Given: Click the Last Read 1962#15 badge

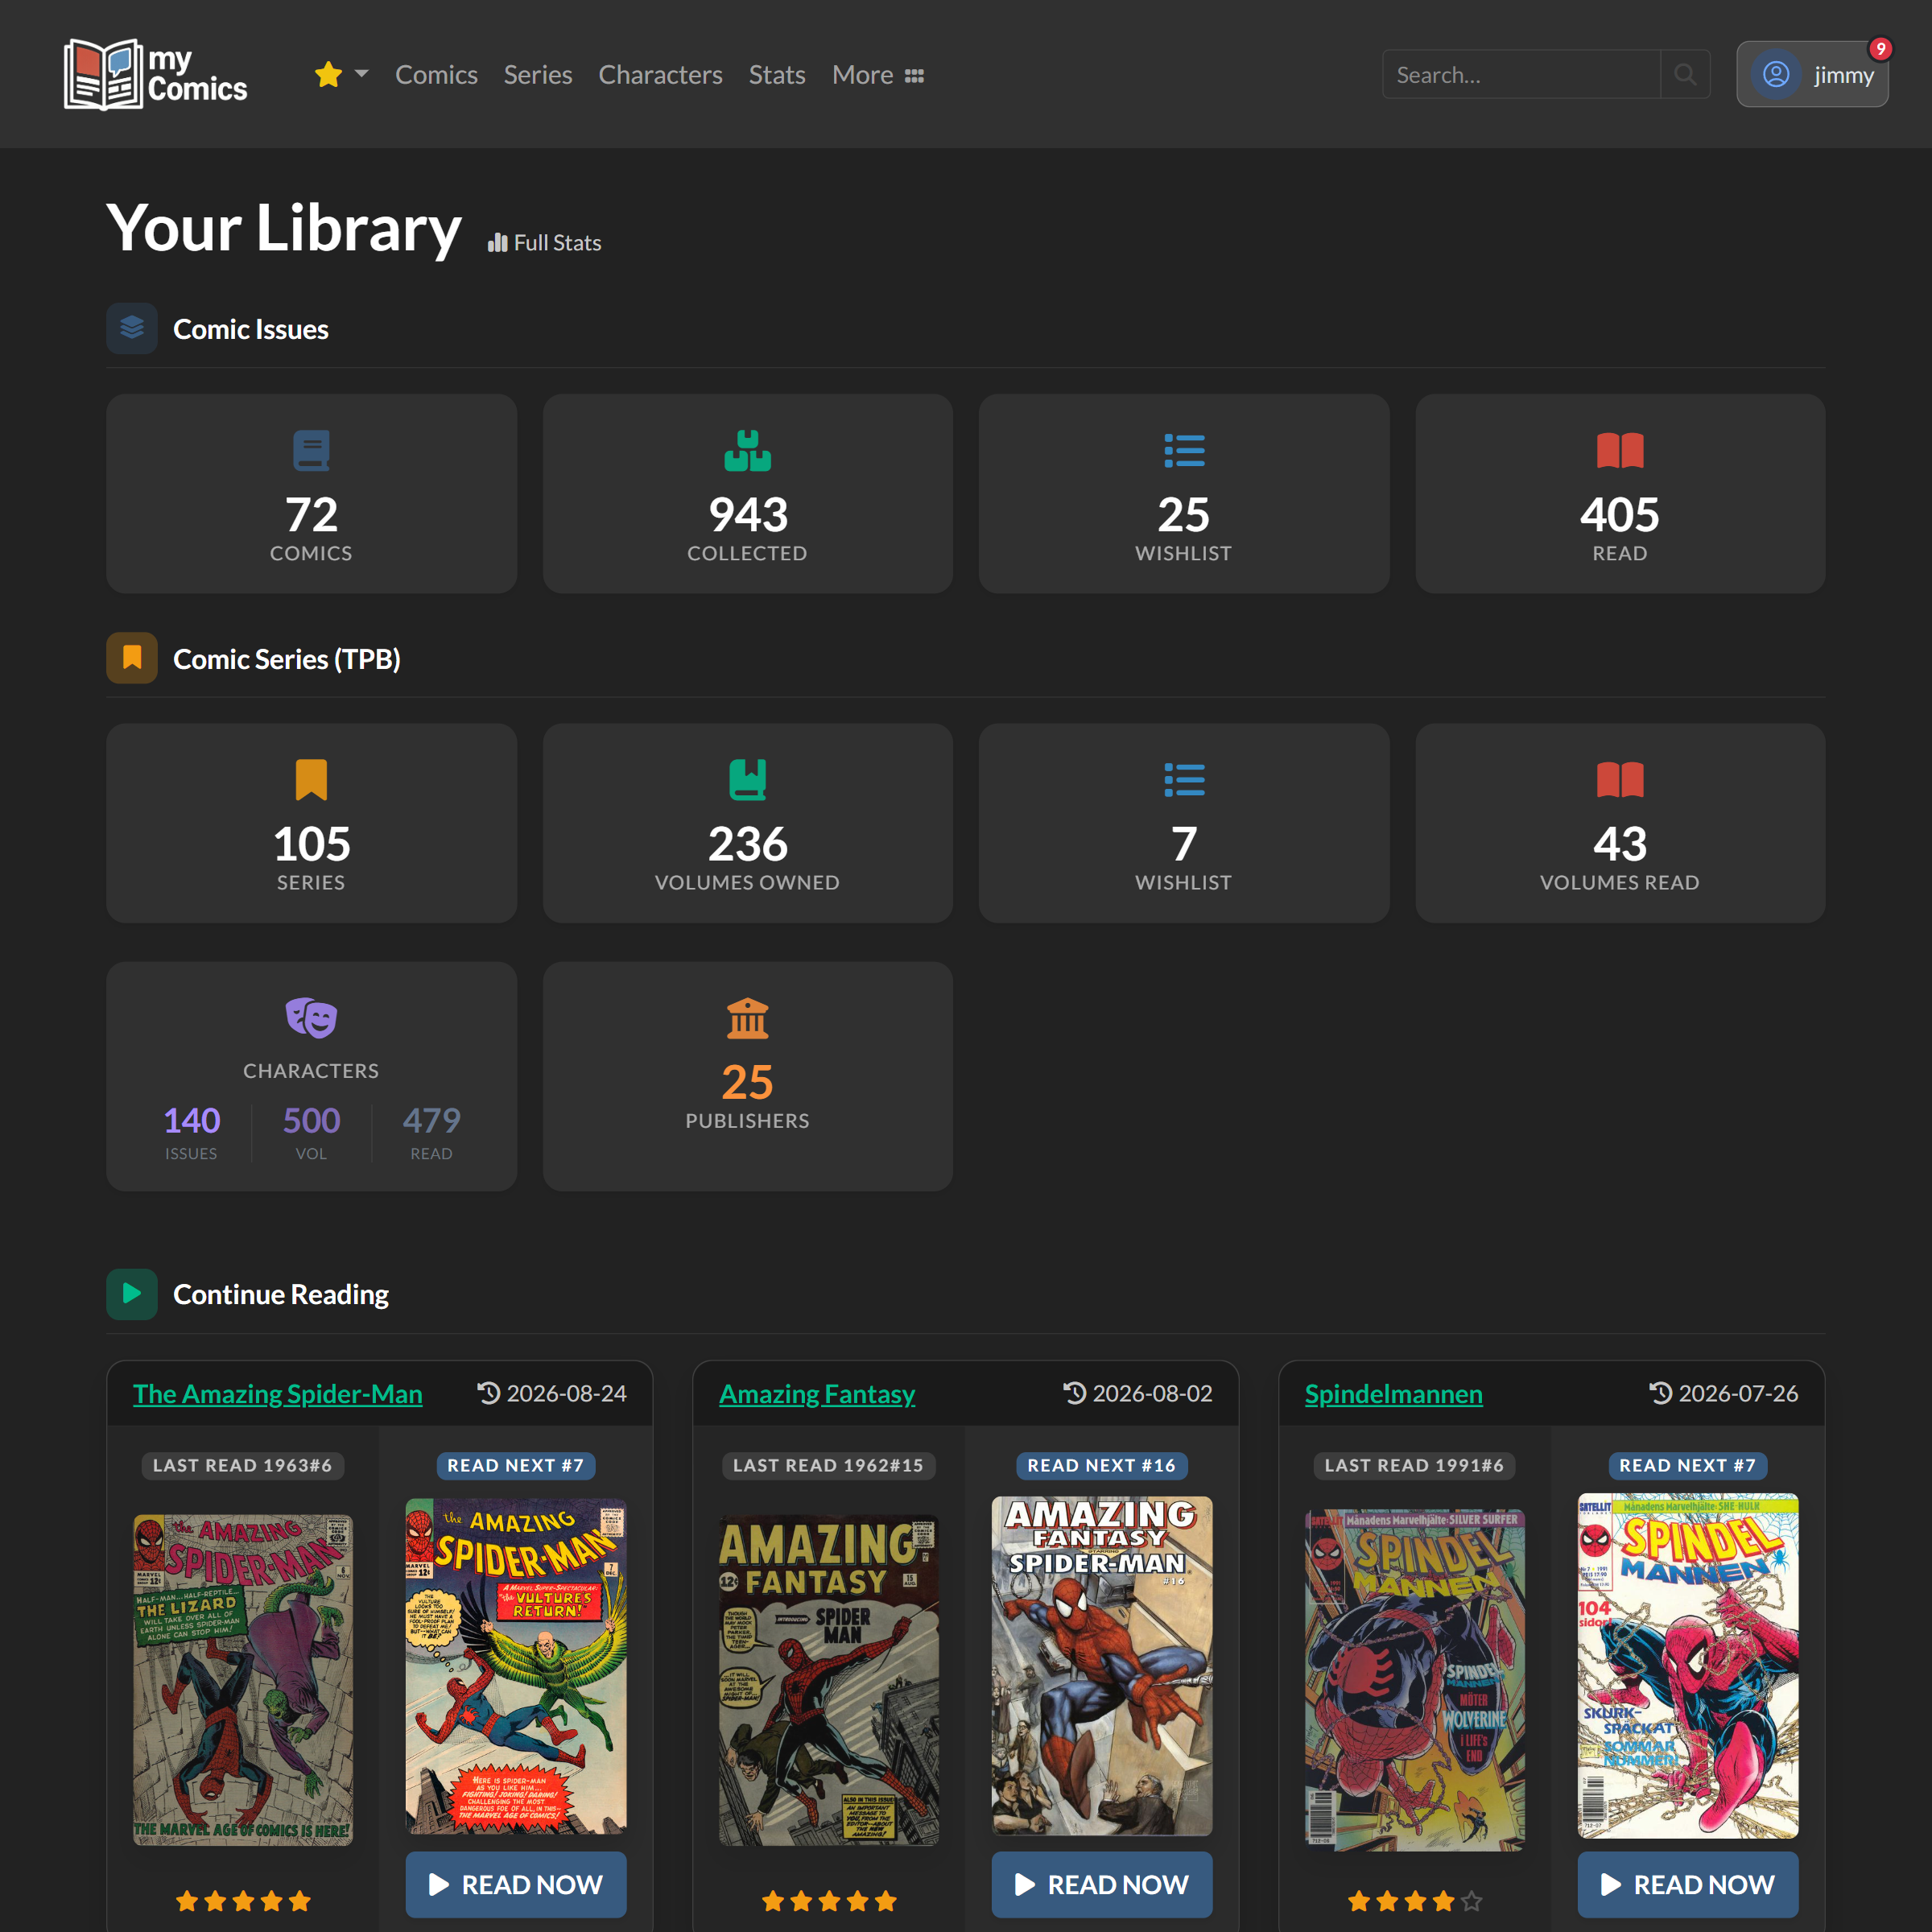Looking at the screenshot, I should [x=828, y=1465].
